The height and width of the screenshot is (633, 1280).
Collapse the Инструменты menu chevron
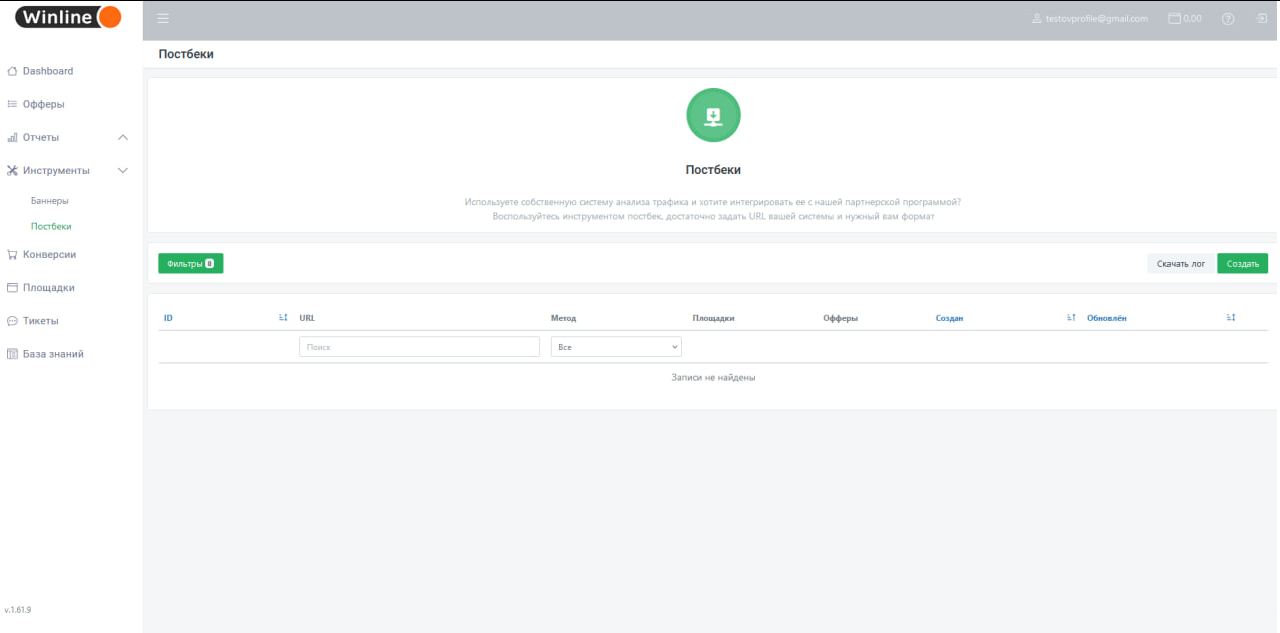(123, 171)
